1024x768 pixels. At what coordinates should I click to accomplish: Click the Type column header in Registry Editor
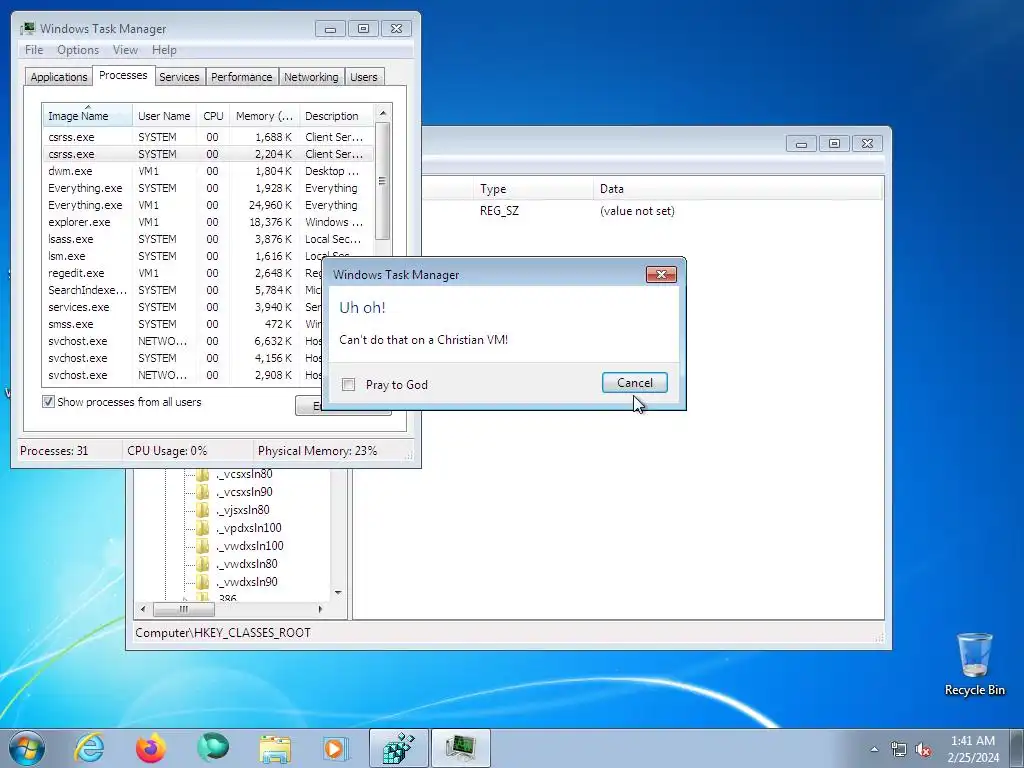coord(533,189)
